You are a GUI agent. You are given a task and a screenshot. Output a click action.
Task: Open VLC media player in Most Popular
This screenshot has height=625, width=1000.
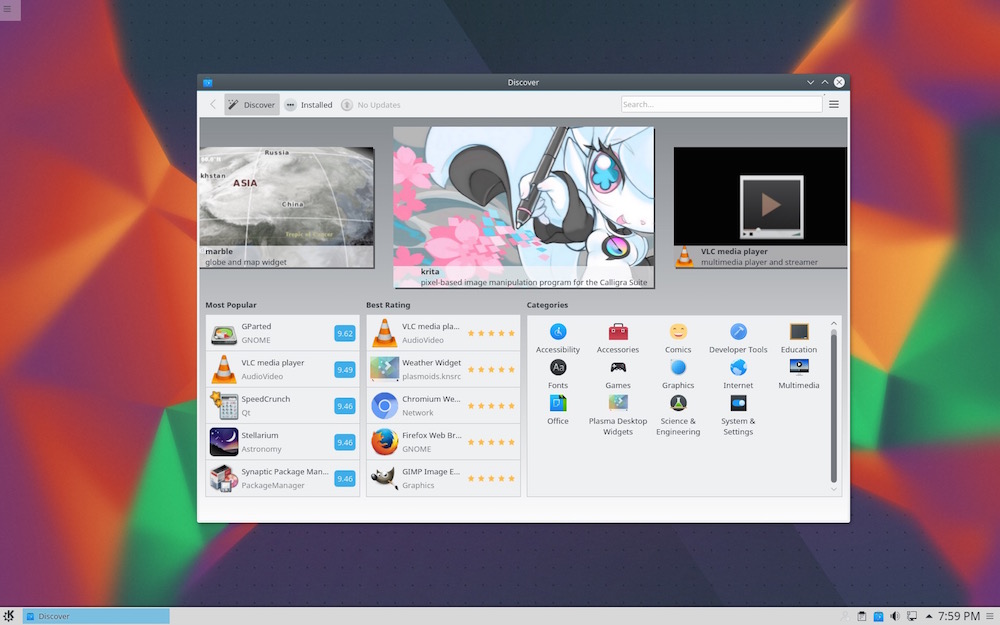coord(283,369)
